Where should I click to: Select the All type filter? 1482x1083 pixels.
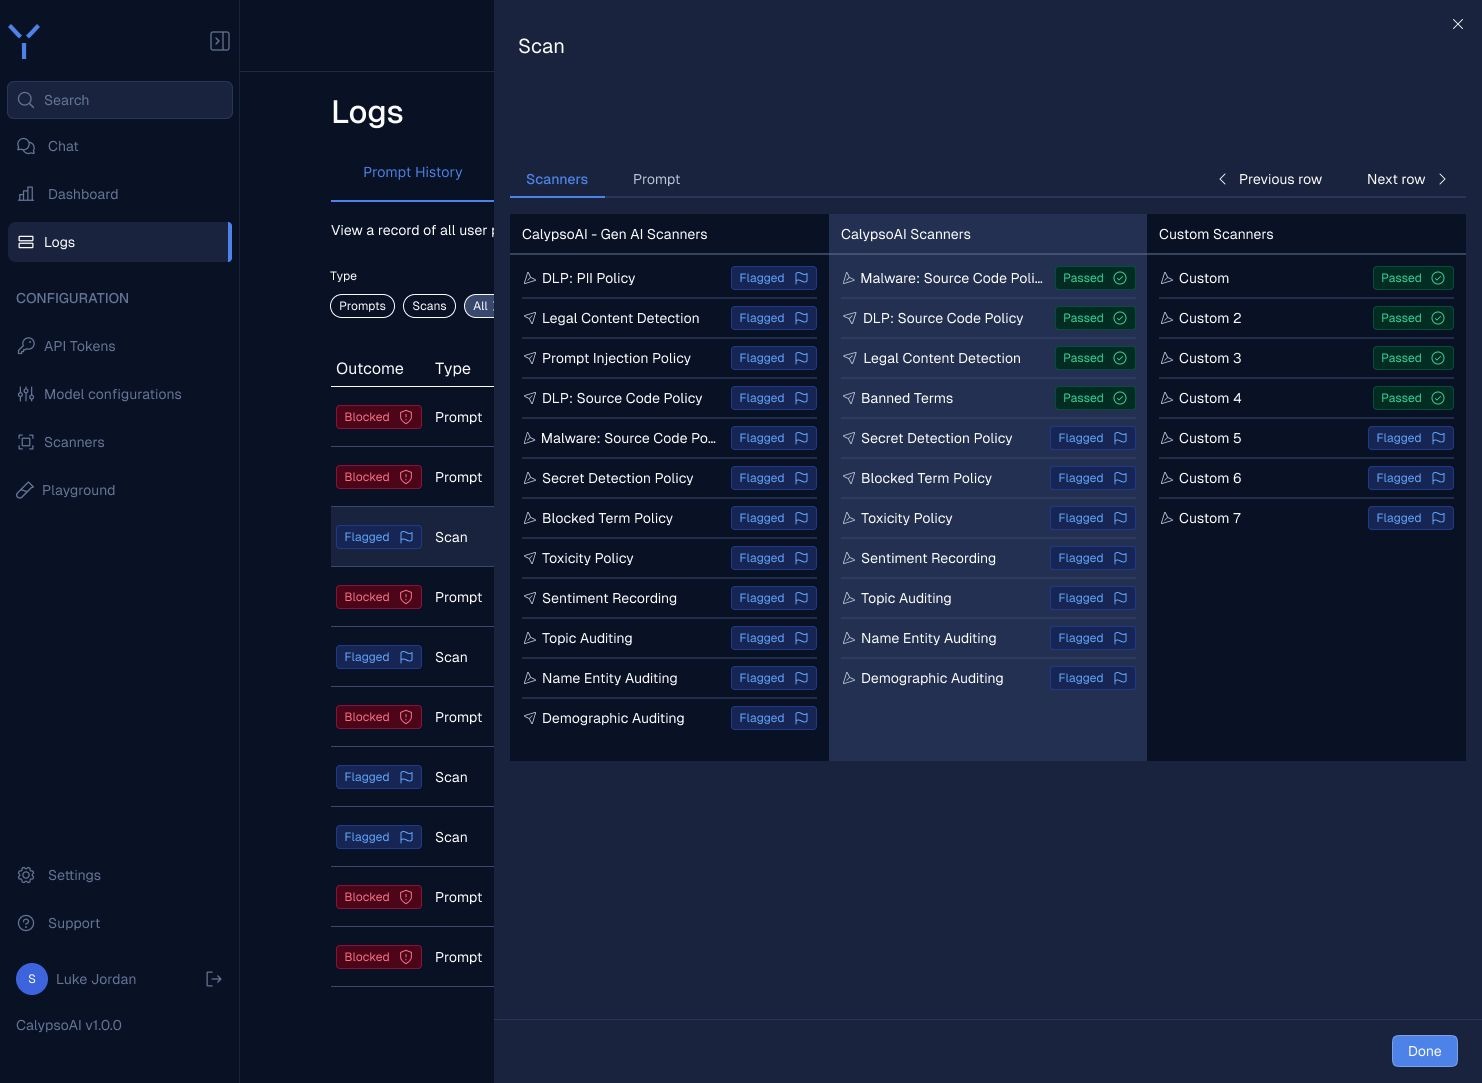pos(481,306)
